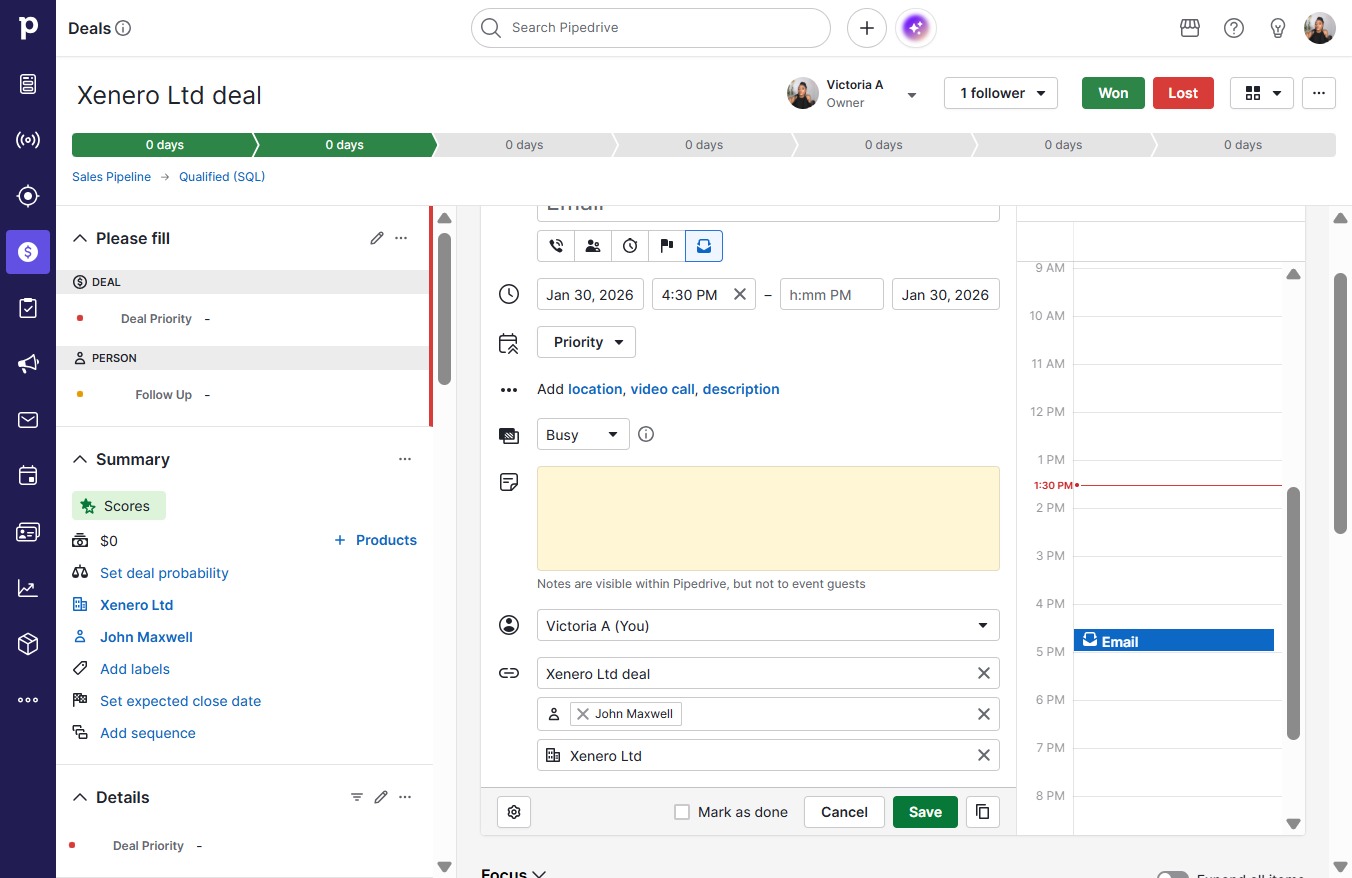Open the 1 follower dropdown

1001,93
